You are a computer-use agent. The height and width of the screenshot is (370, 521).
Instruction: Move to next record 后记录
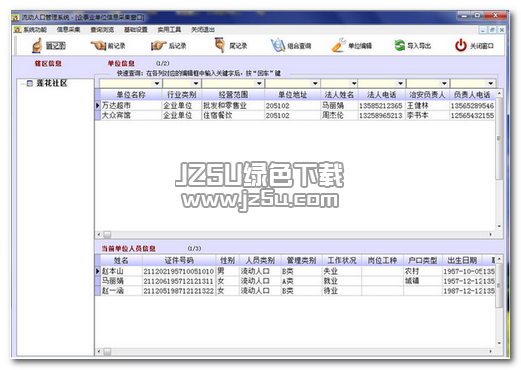click(168, 46)
